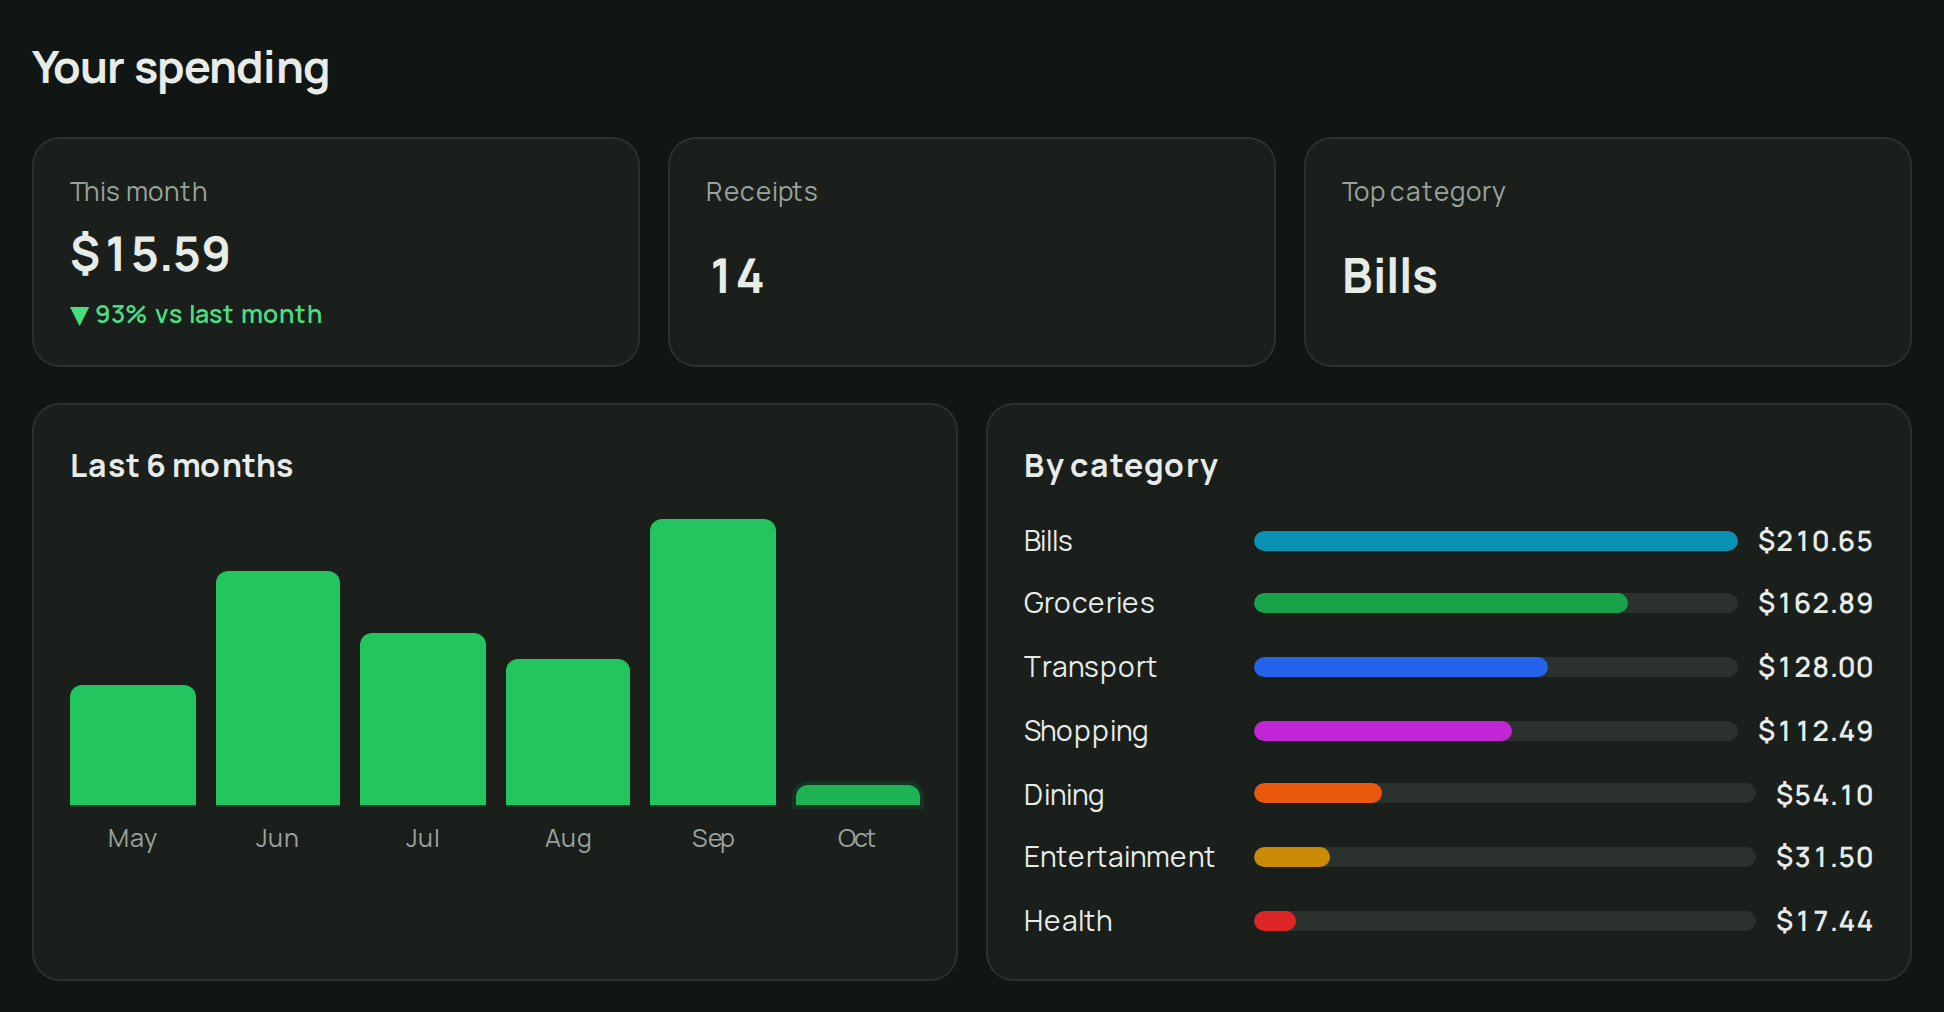Click the "This month" card label
1944x1012 pixels.
139,191
